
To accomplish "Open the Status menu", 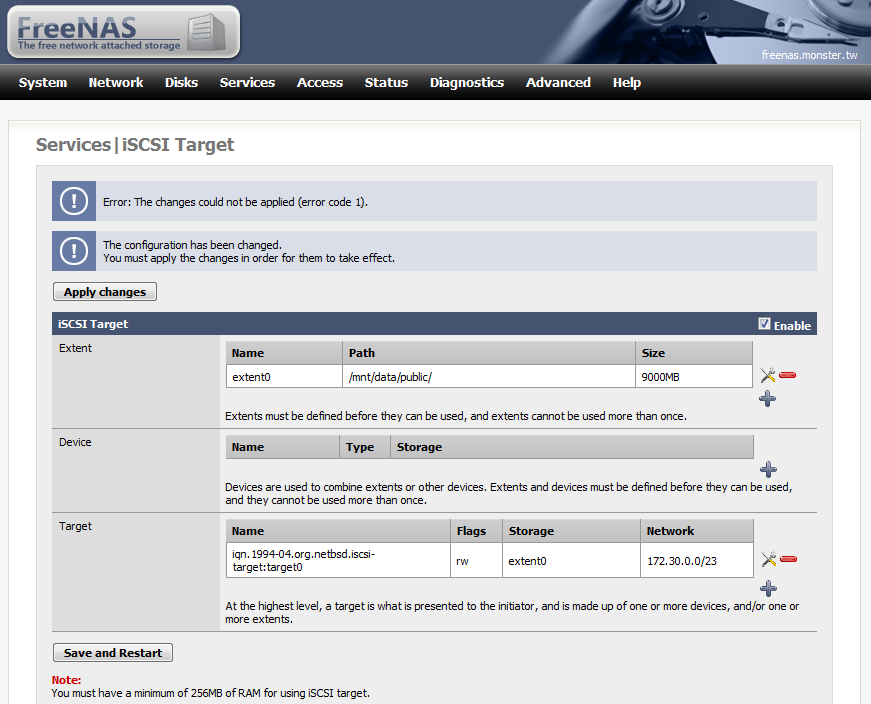I will pyautogui.click(x=387, y=83).
